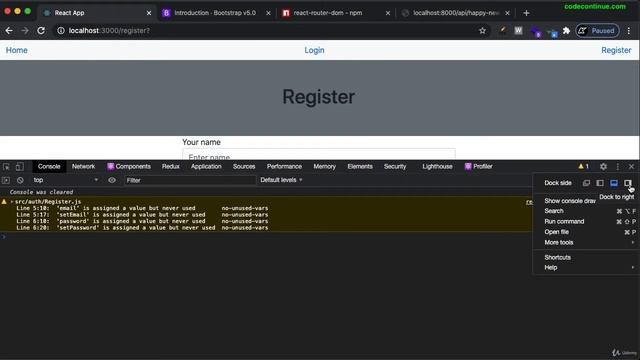640x360 pixels.
Task: Open the Components tab
Action: pos(129,167)
